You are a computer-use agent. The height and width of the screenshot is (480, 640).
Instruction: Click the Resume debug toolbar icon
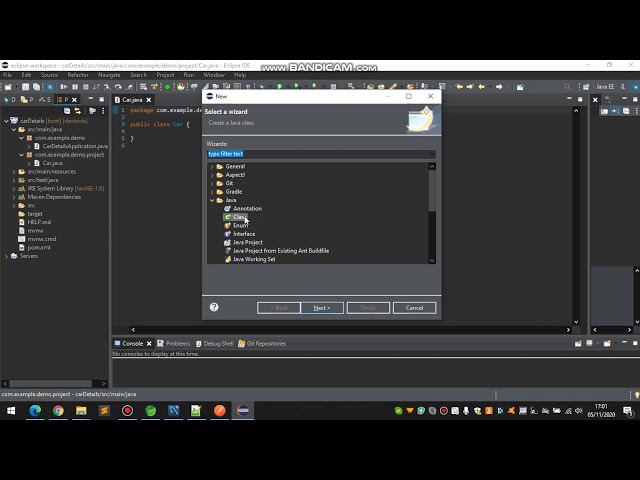coord(64,87)
